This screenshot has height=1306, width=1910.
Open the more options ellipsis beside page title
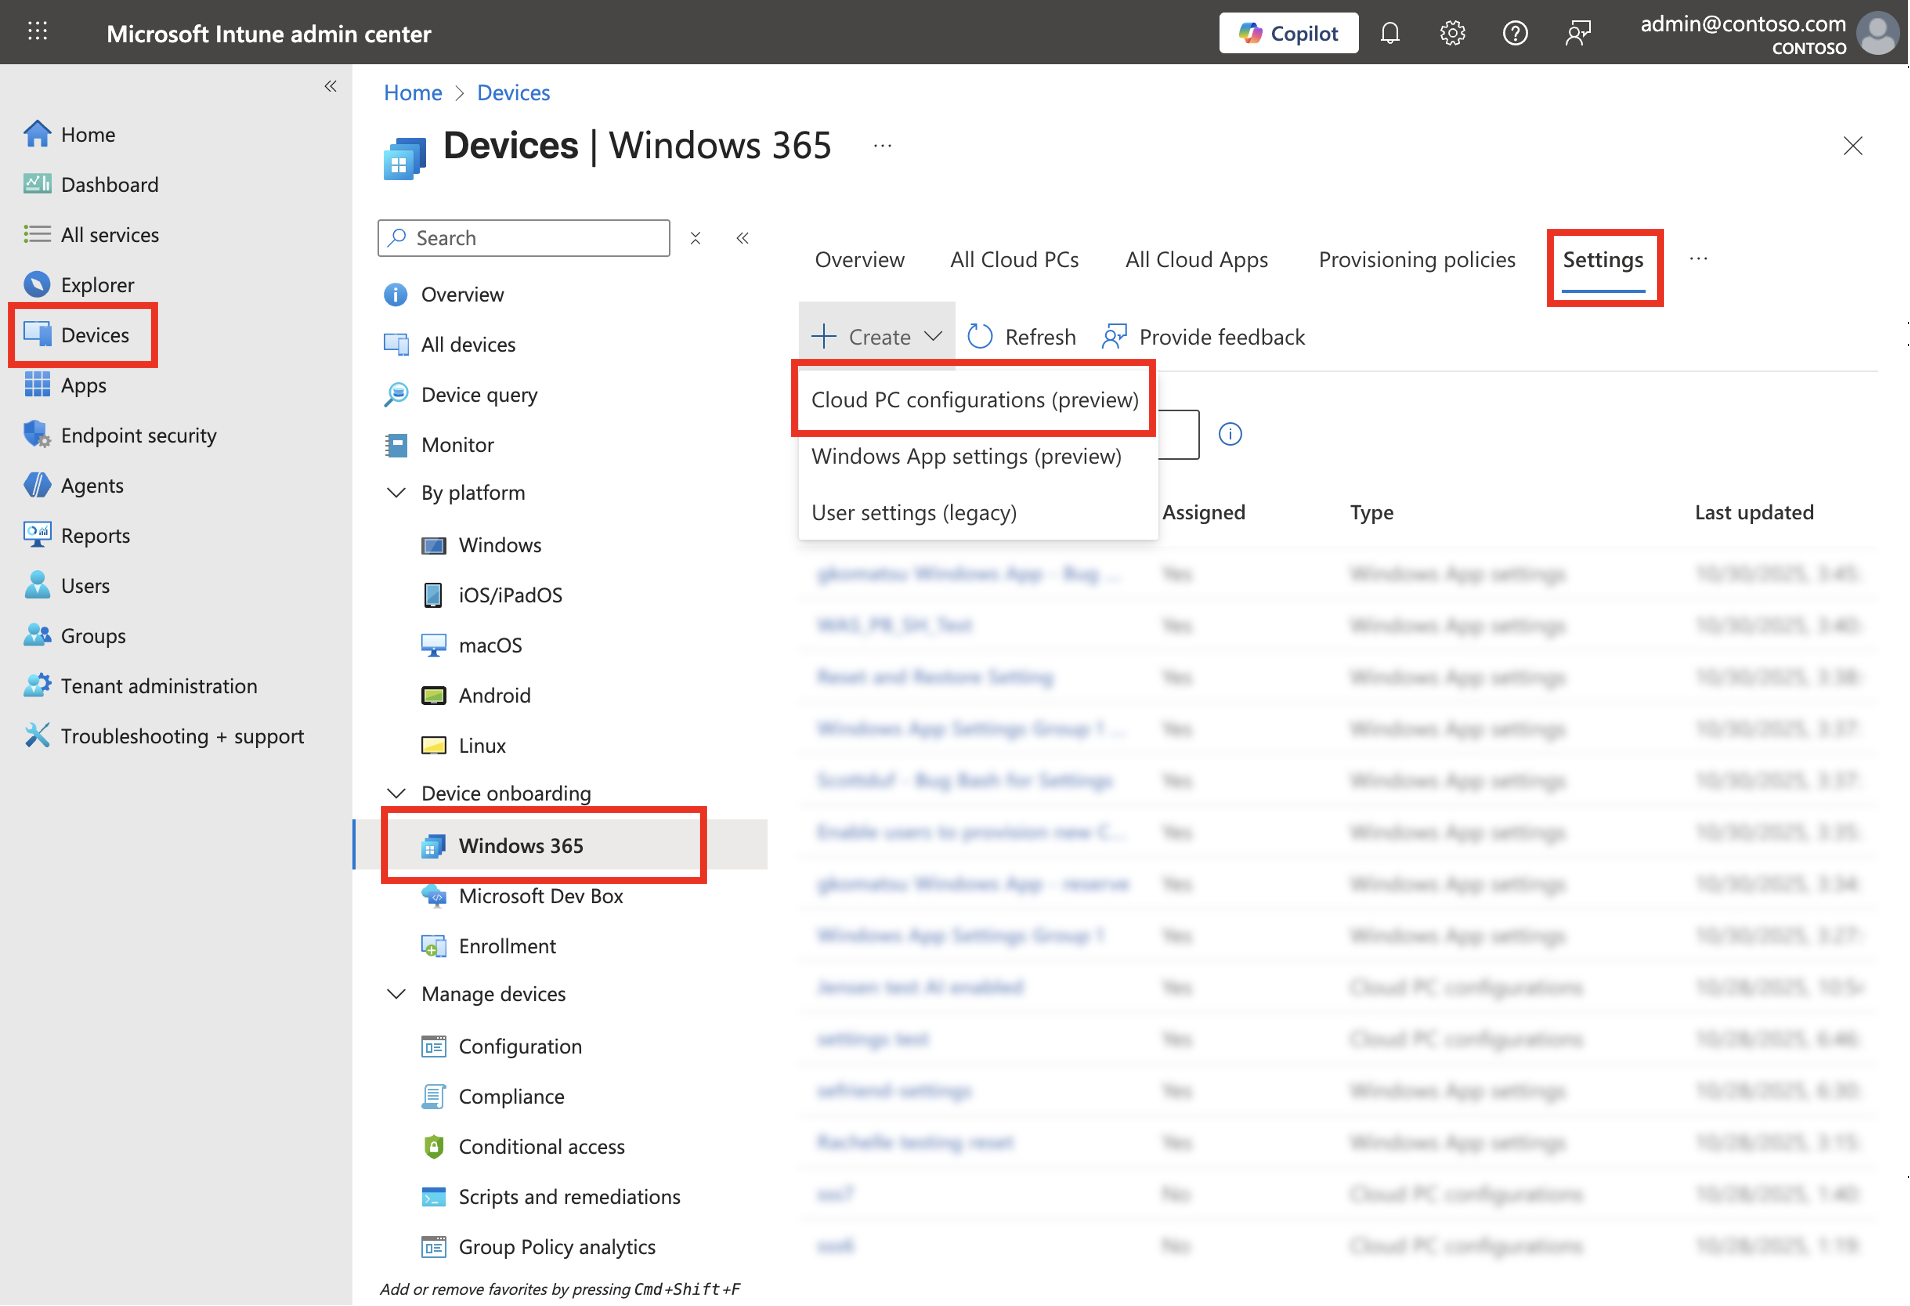click(882, 146)
